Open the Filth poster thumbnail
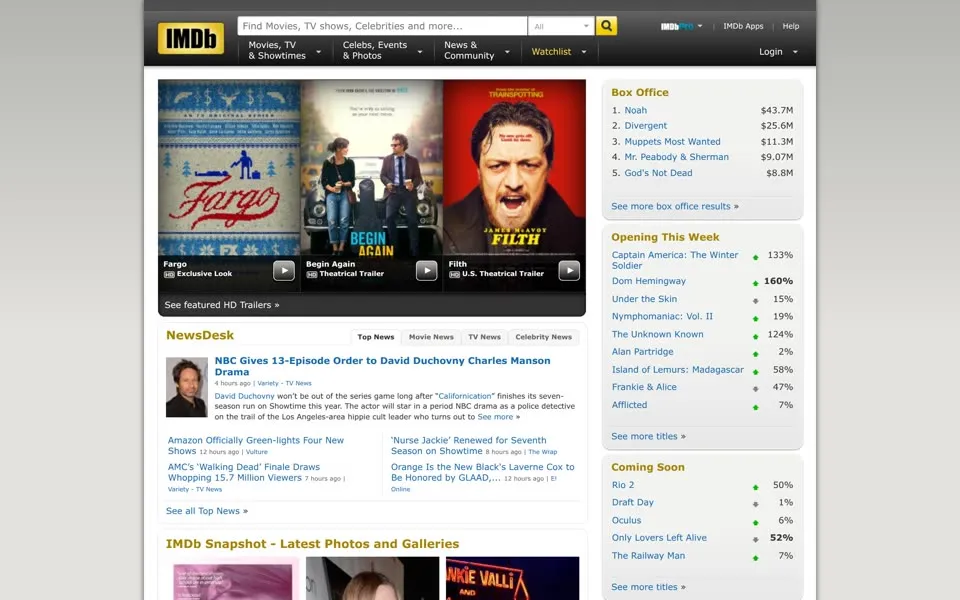Screen dimensions: 960x600 514,167
